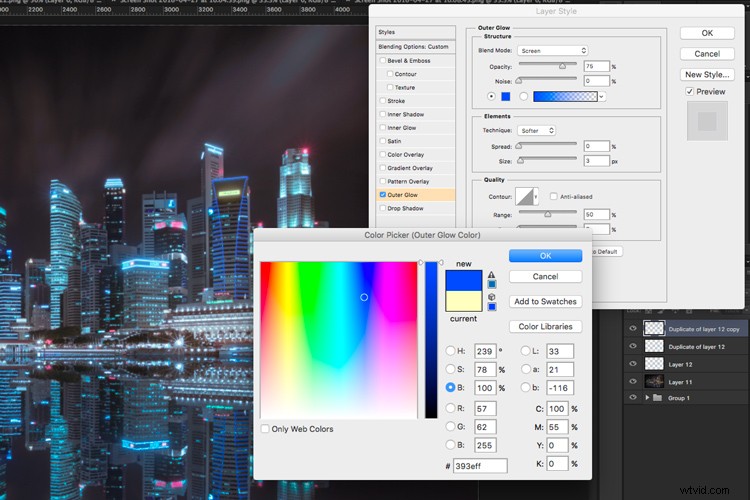Image resolution: width=750 pixels, height=500 pixels.
Task: Select Styles in the Layer Style list
Action: (x=415, y=32)
